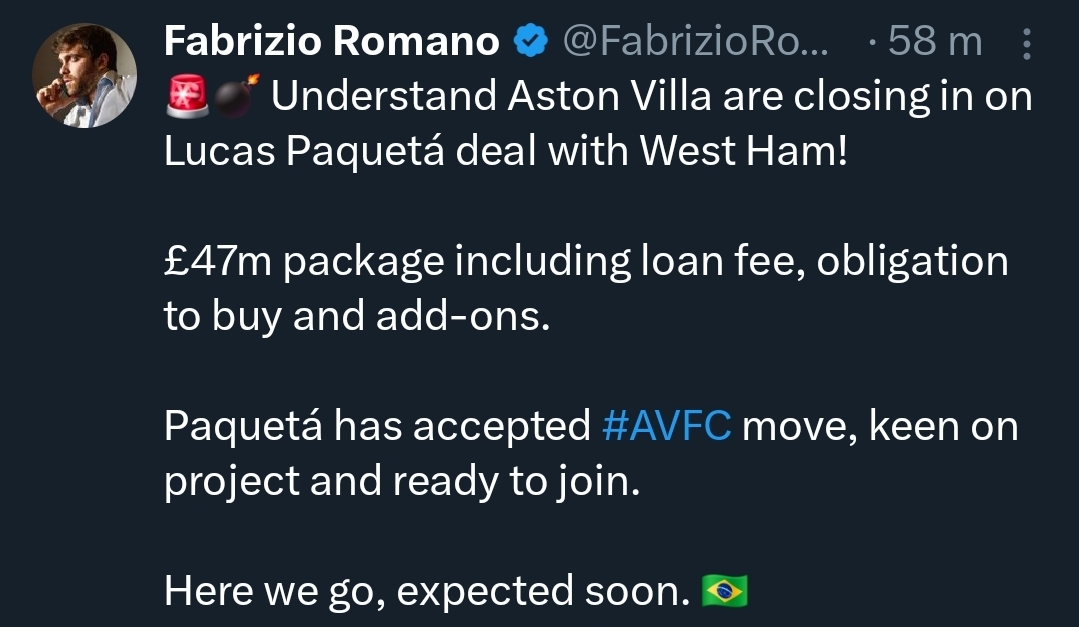Open the three-dot more options menu
Image resolution: width=1079 pixels, height=627 pixels.
coord(1026,42)
